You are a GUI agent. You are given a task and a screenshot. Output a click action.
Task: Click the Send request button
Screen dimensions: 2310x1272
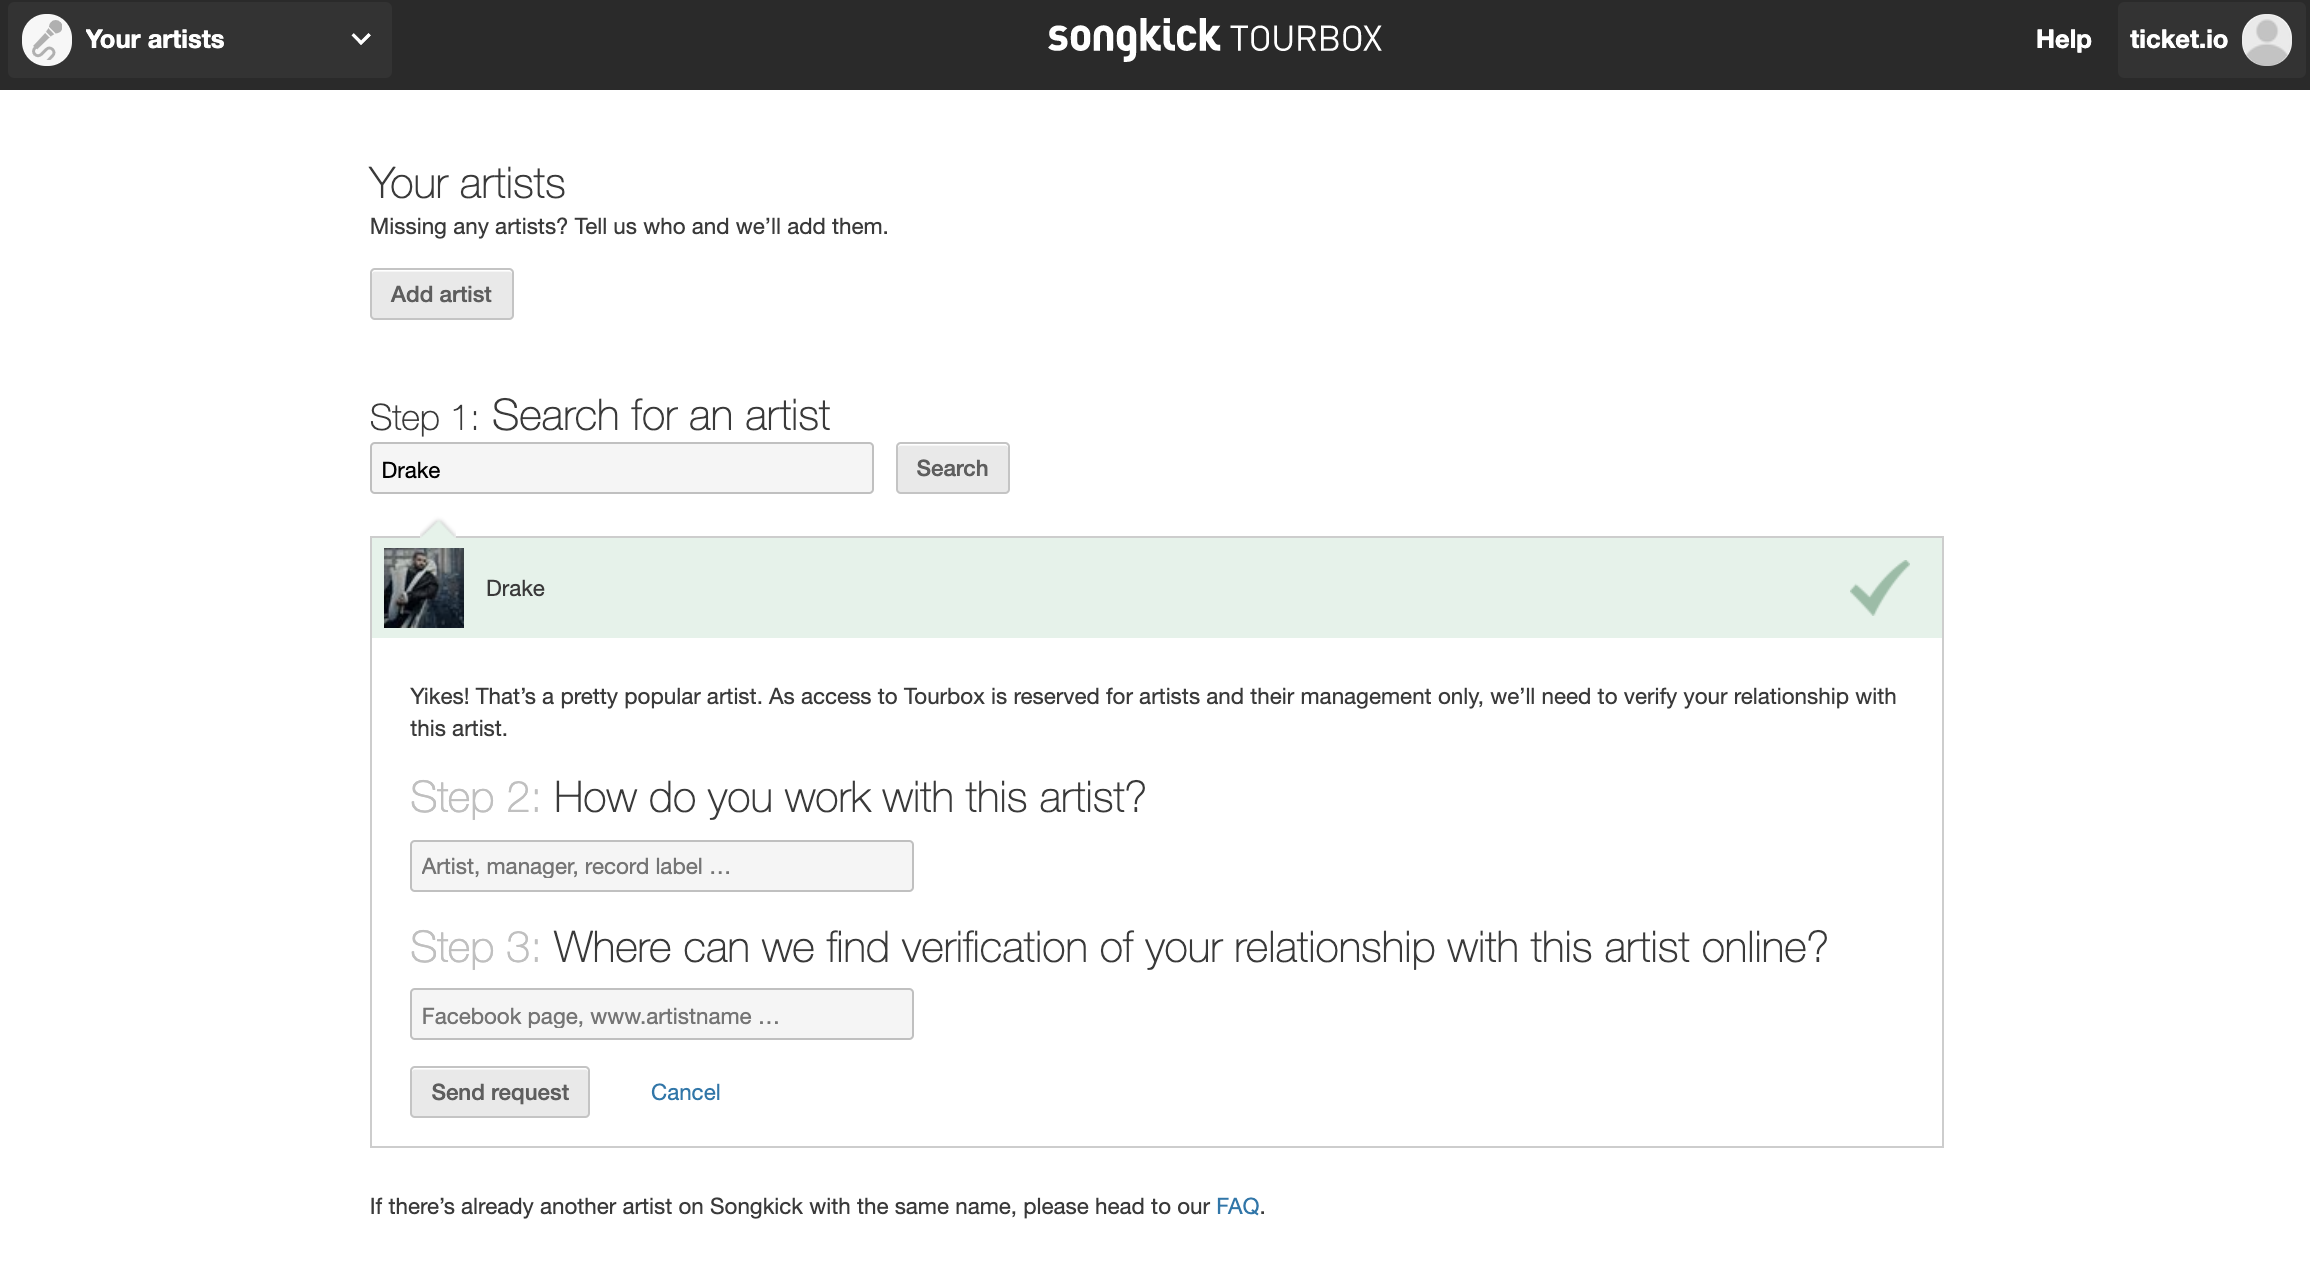(499, 1092)
